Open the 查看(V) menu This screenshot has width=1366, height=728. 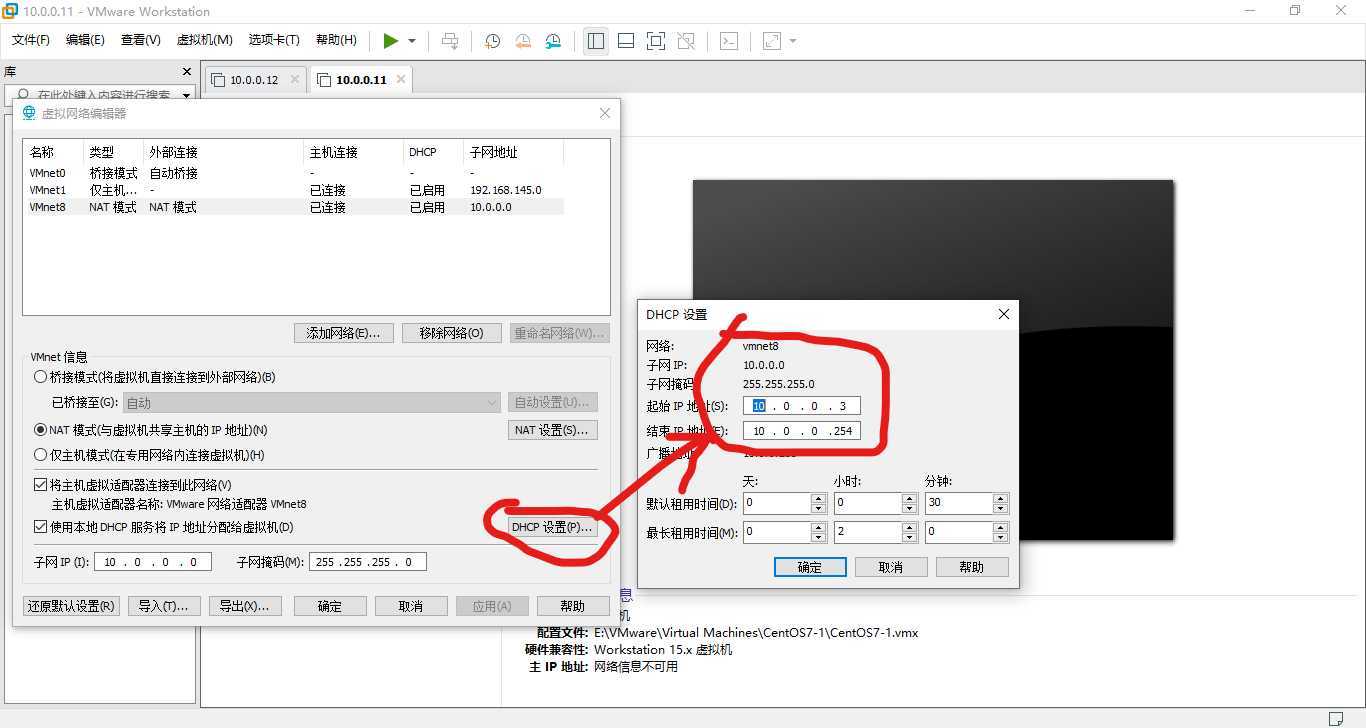coord(141,40)
